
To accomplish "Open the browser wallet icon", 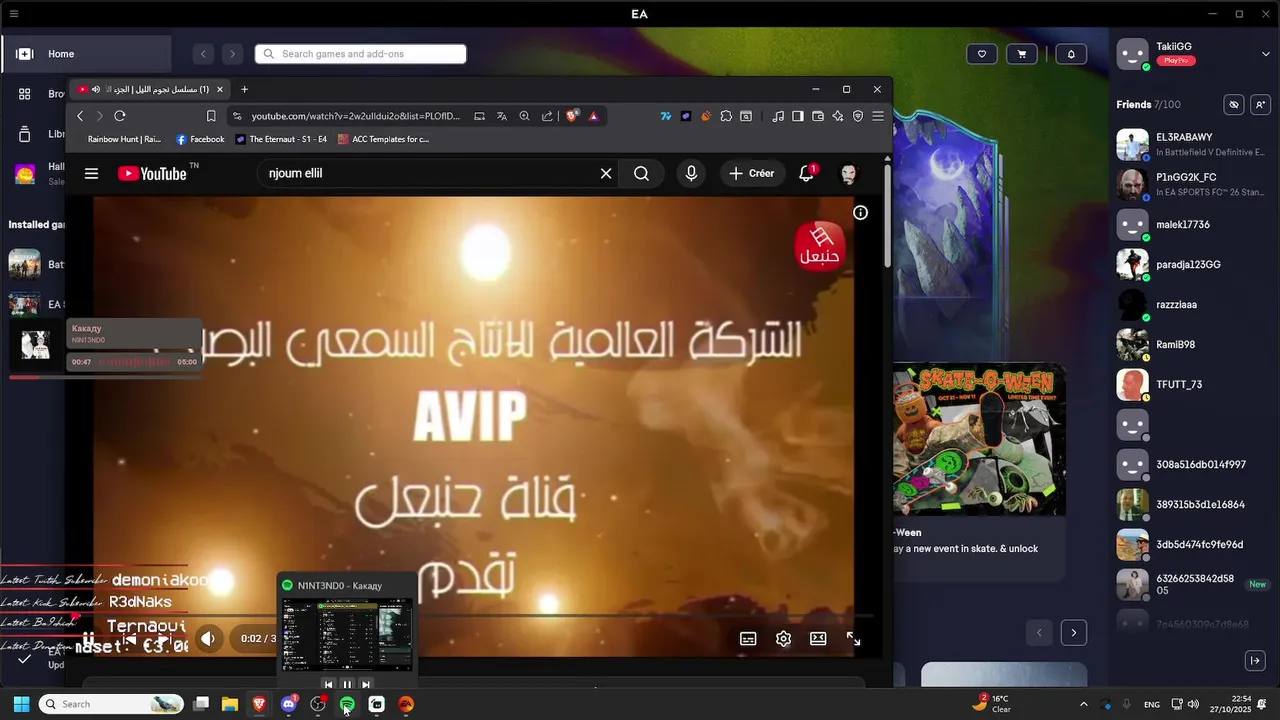I will pyautogui.click(x=818, y=116).
